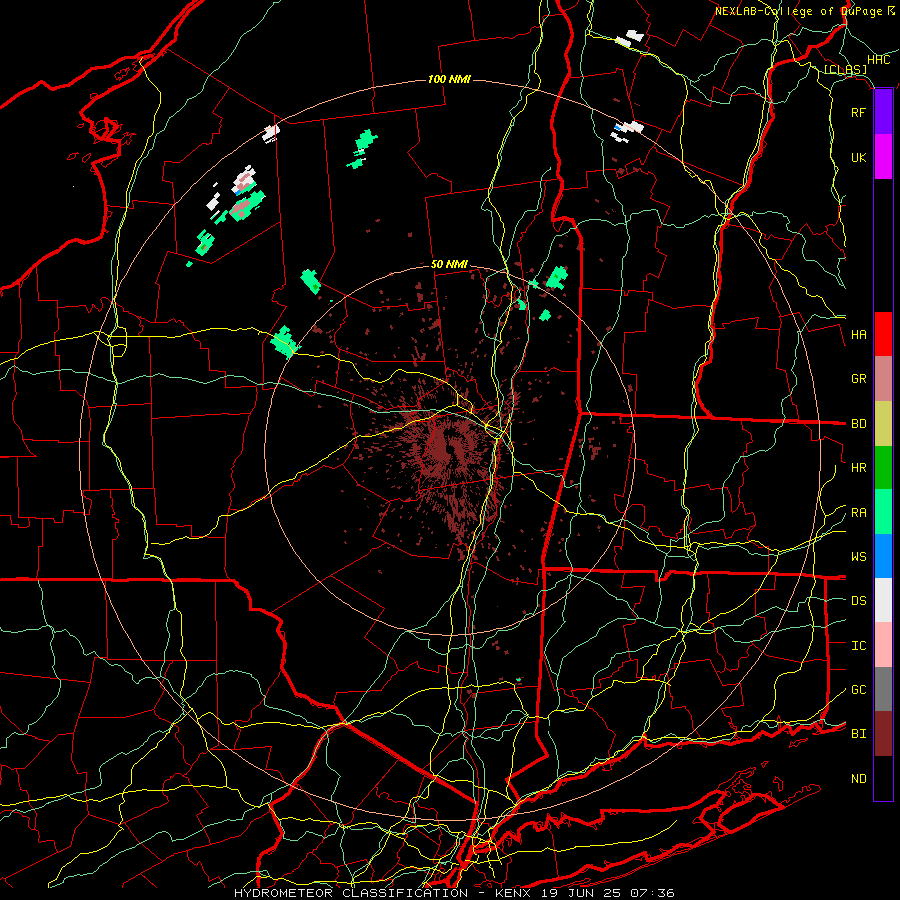This screenshot has height=900, width=900.
Task: Click the RF purple legend swatch
Action: [883, 112]
